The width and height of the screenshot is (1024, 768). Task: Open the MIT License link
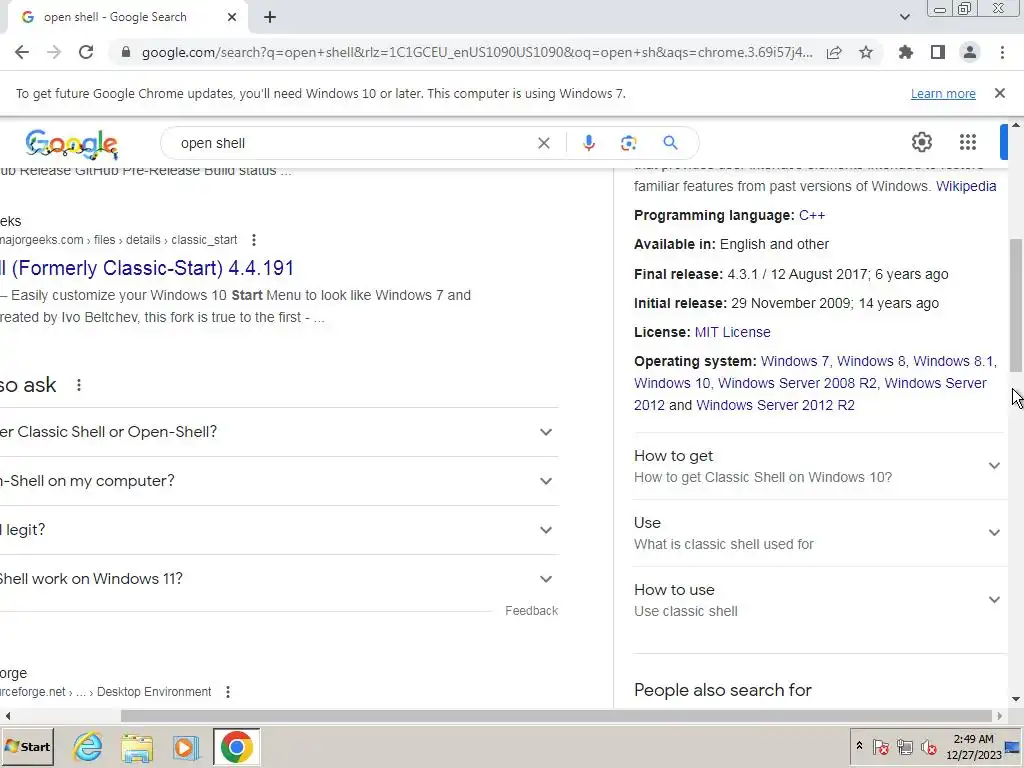732,332
